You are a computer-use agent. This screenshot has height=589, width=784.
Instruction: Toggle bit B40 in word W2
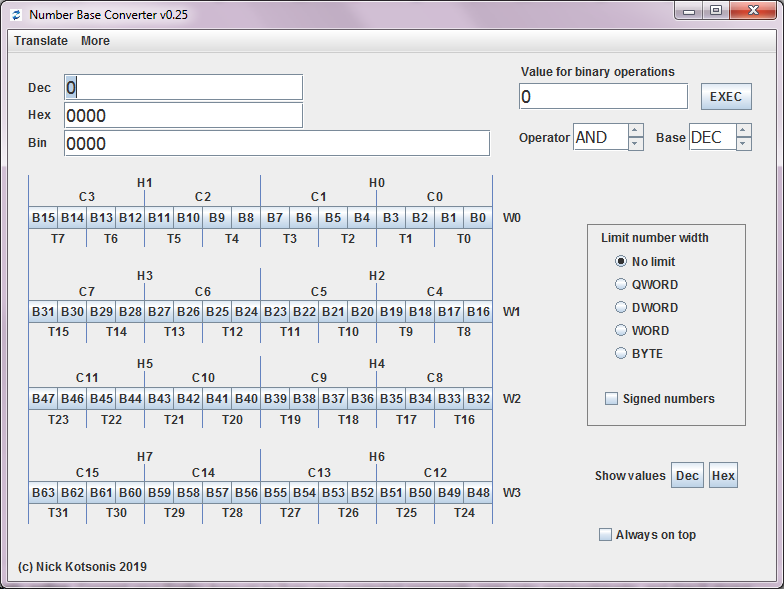[246, 398]
